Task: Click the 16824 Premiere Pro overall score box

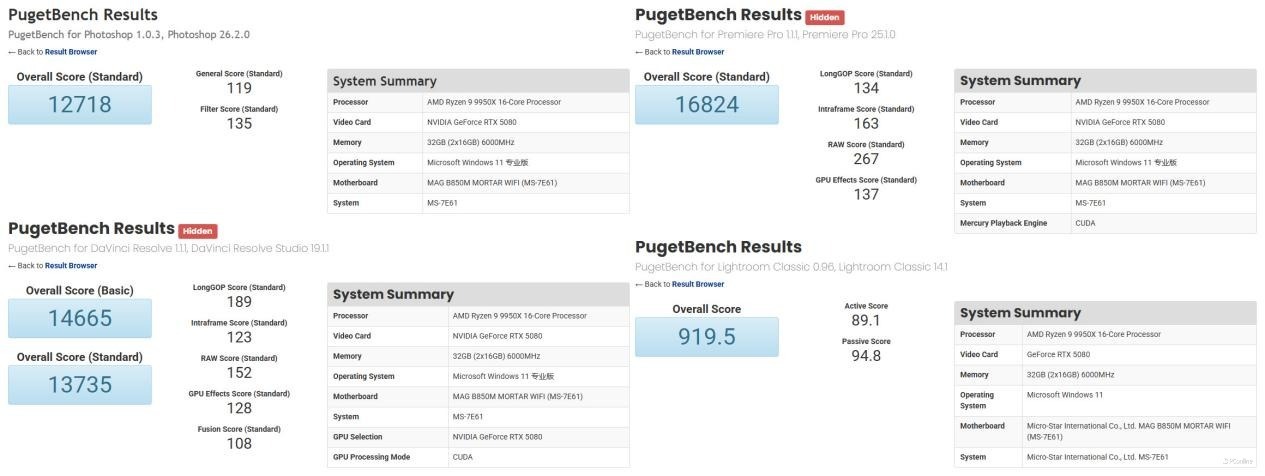Action: [706, 105]
